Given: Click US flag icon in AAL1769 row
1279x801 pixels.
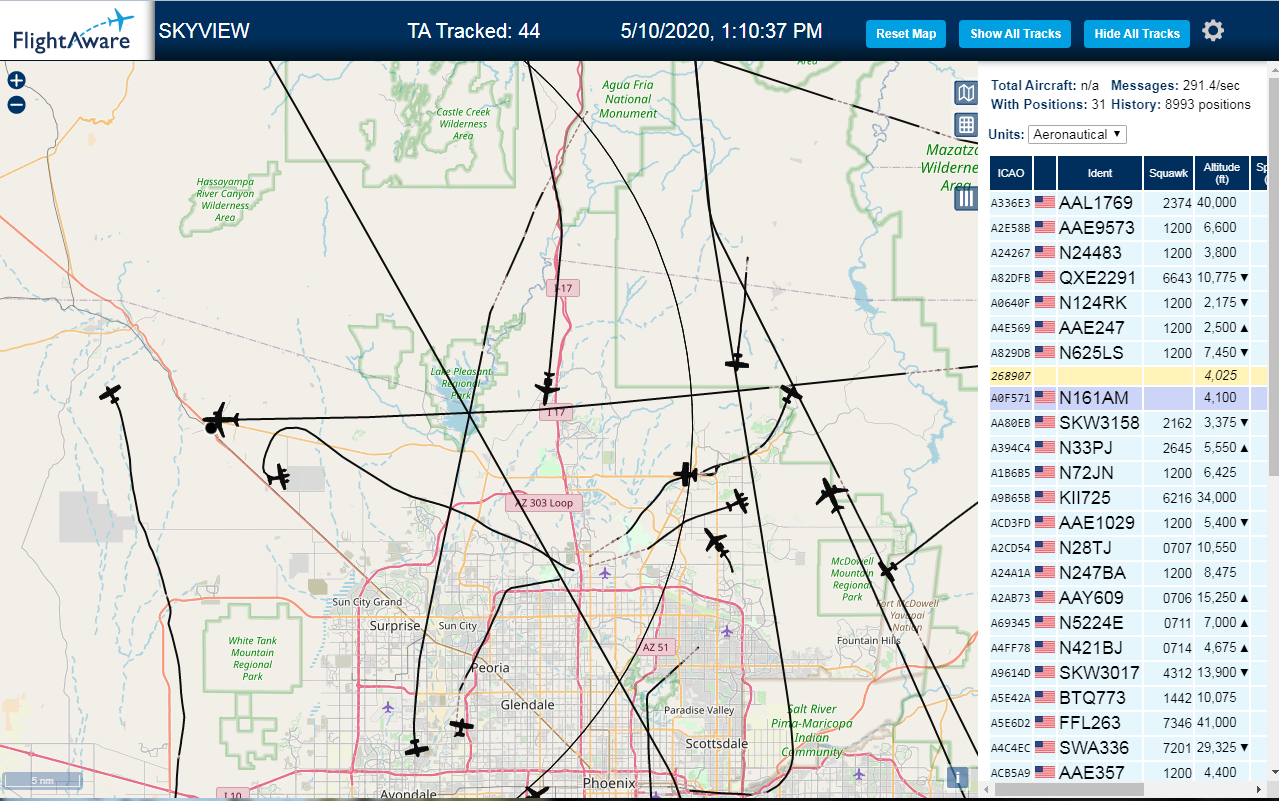Looking at the screenshot, I should 1045,202.
